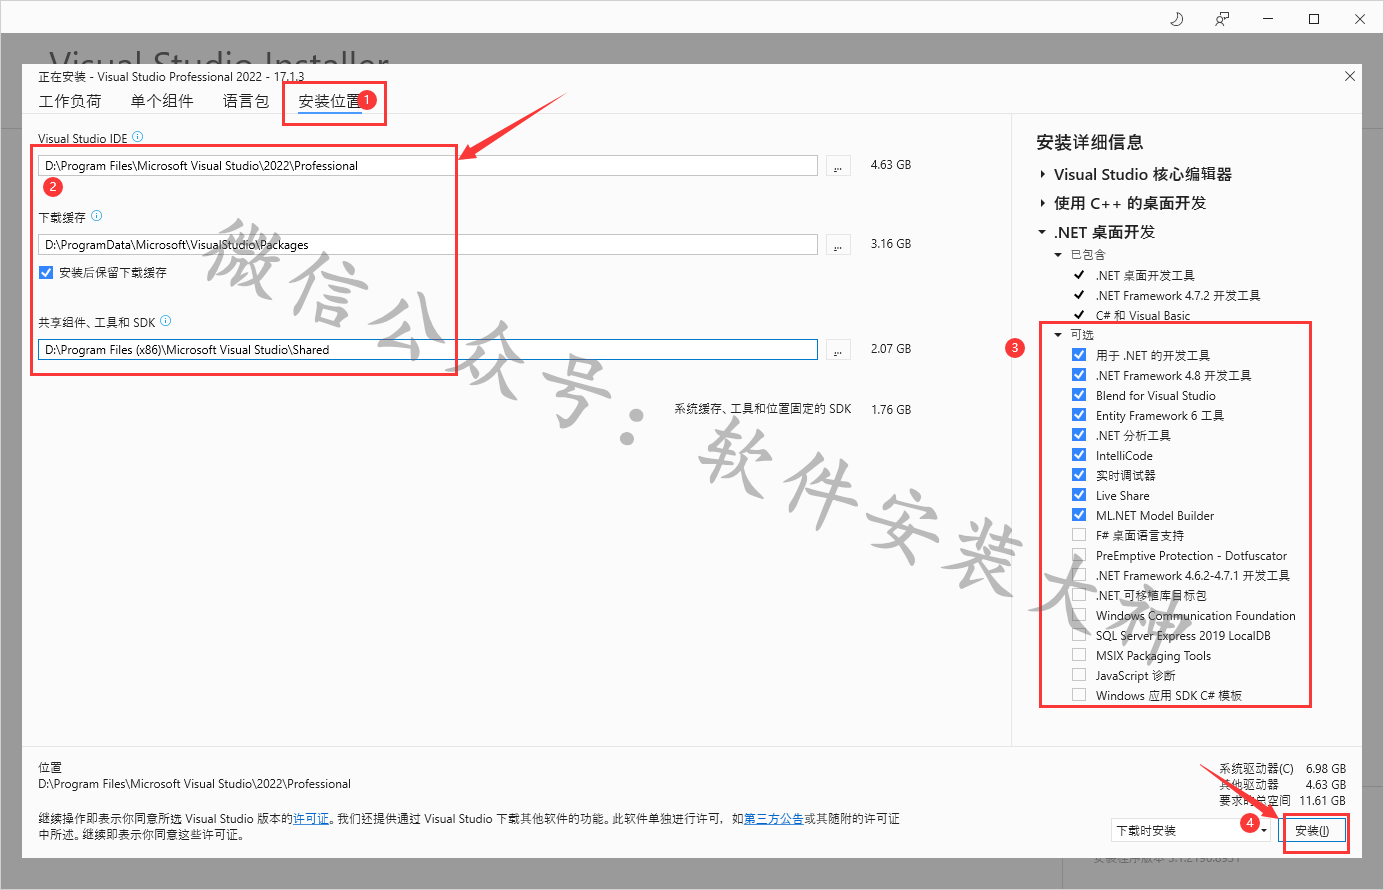Click the .NET 桌面开发工具 included item
Image resolution: width=1384 pixels, height=890 pixels.
pyautogui.click(x=1145, y=276)
